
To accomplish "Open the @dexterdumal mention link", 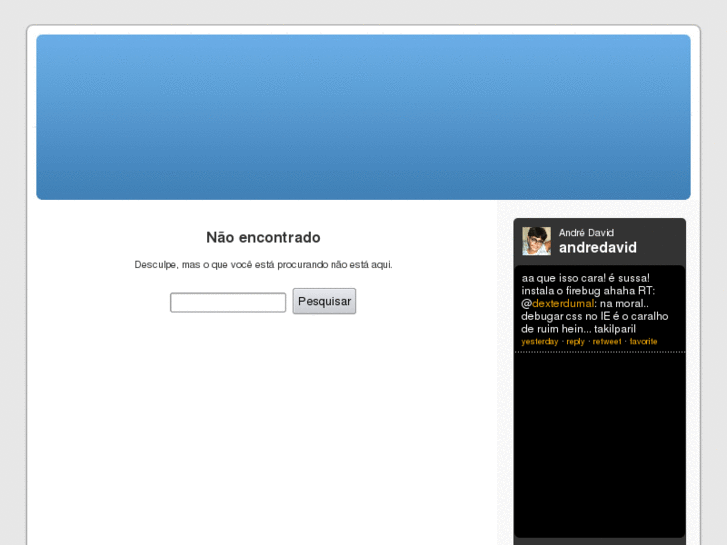I will click(563, 304).
